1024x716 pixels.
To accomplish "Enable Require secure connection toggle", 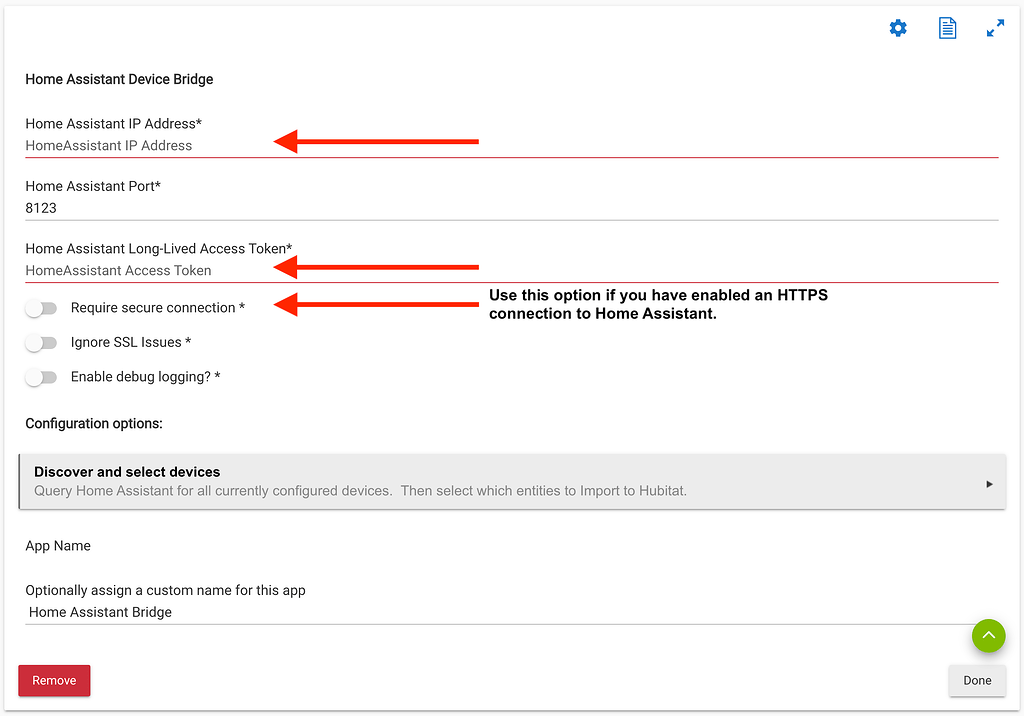I will [x=41, y=308].
